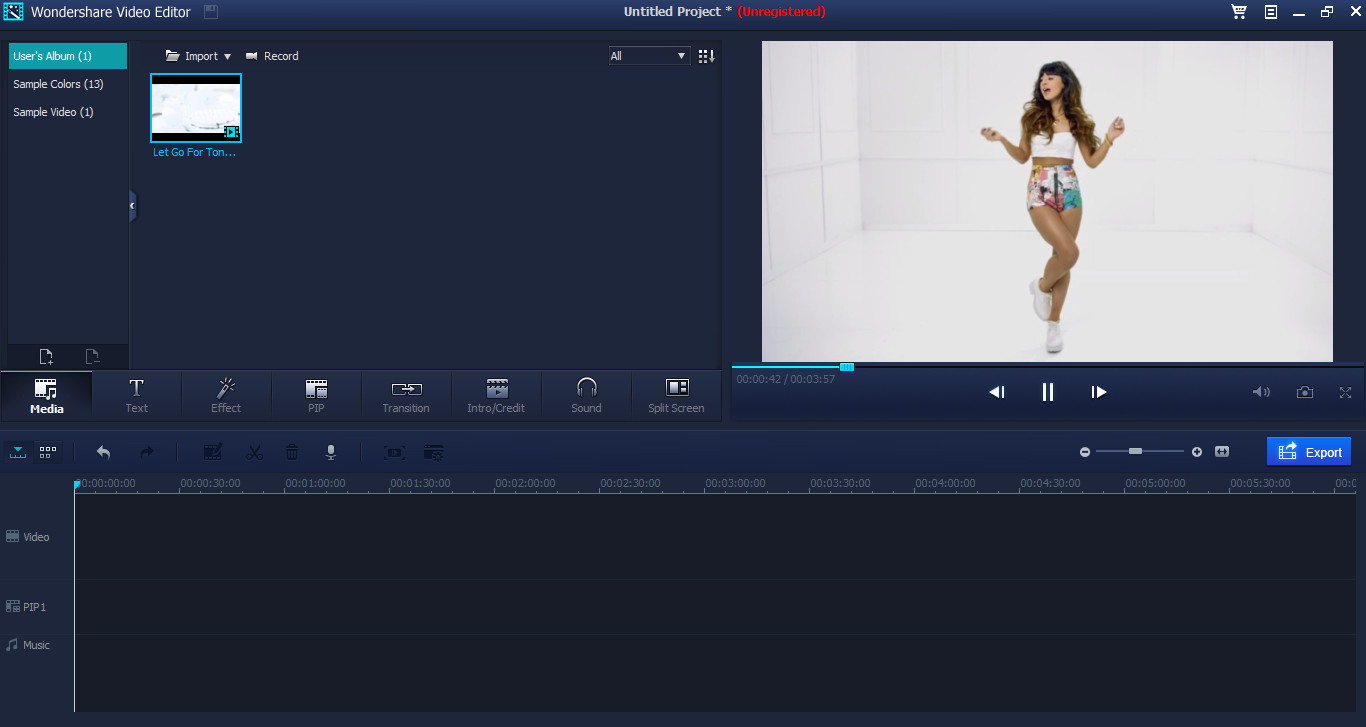Take a snapshot with the camera icon
The width and height of the screenshot is (1366, 727).
(1305, 392)
